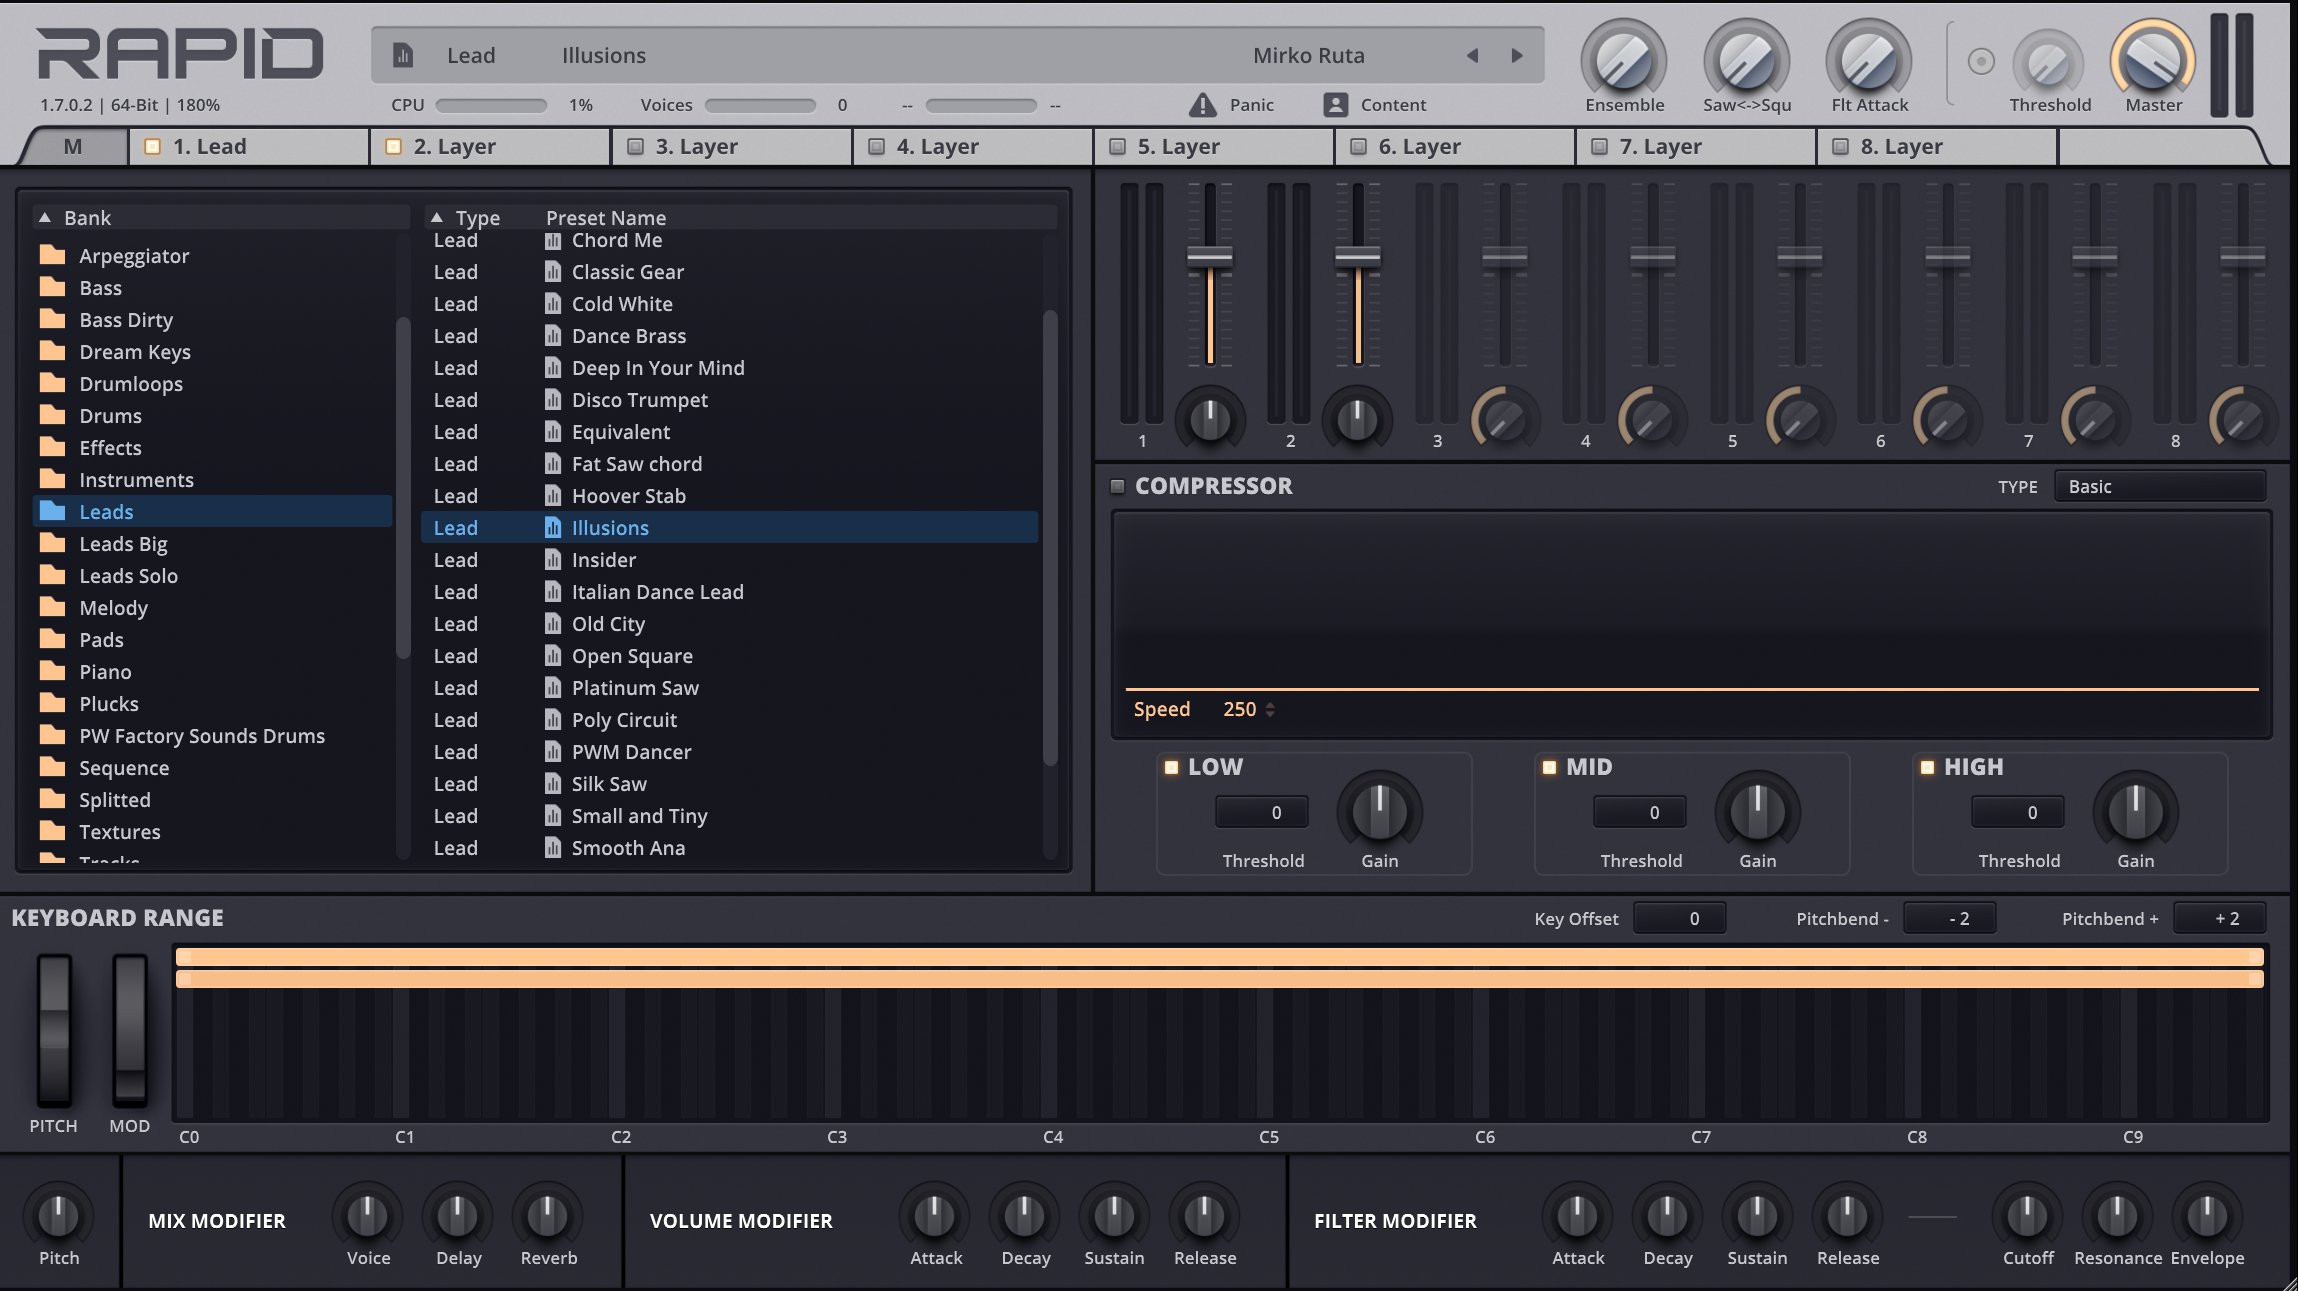Screen dimensions: 2298x1291
Task: Click the Filter Modifier Envelope knob
Action: click(2207, 1215)
